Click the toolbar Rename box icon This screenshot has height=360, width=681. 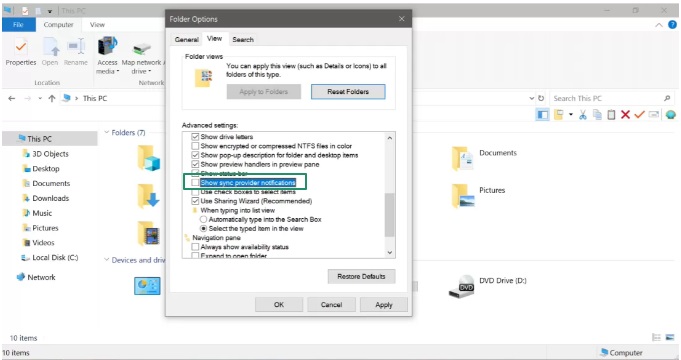click(654, 115)
